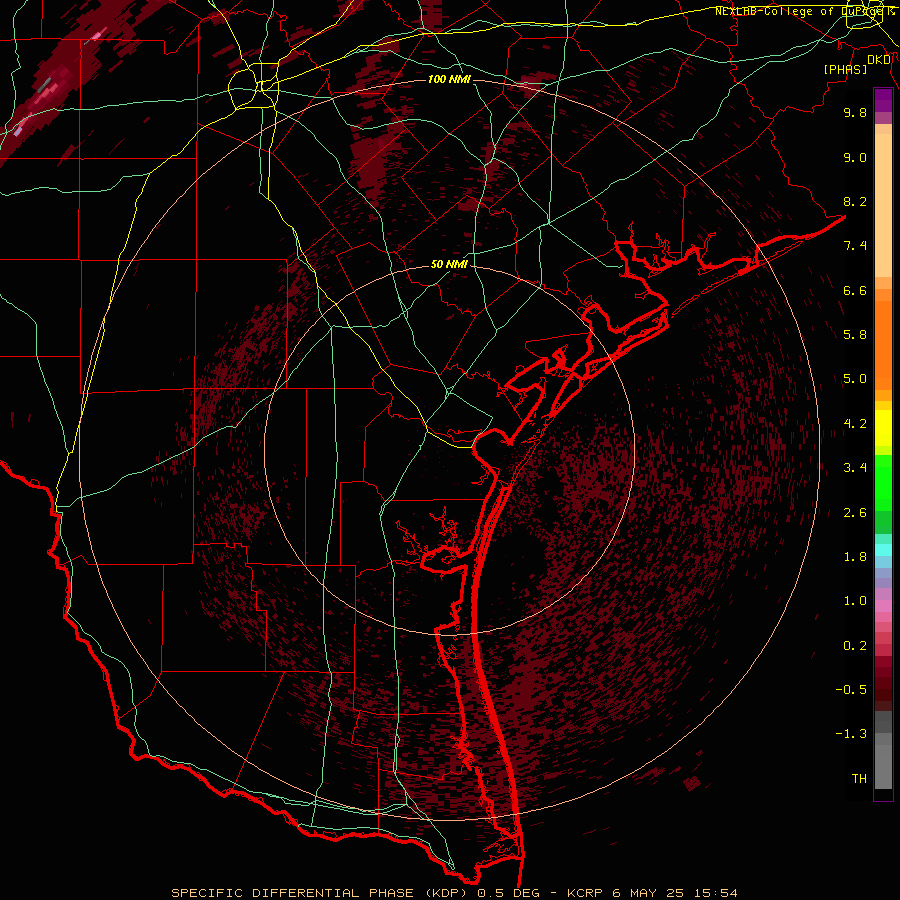900x900 pixels.
Task: Pick the dark maroon segment of the color bar
Action: point(883,684)
